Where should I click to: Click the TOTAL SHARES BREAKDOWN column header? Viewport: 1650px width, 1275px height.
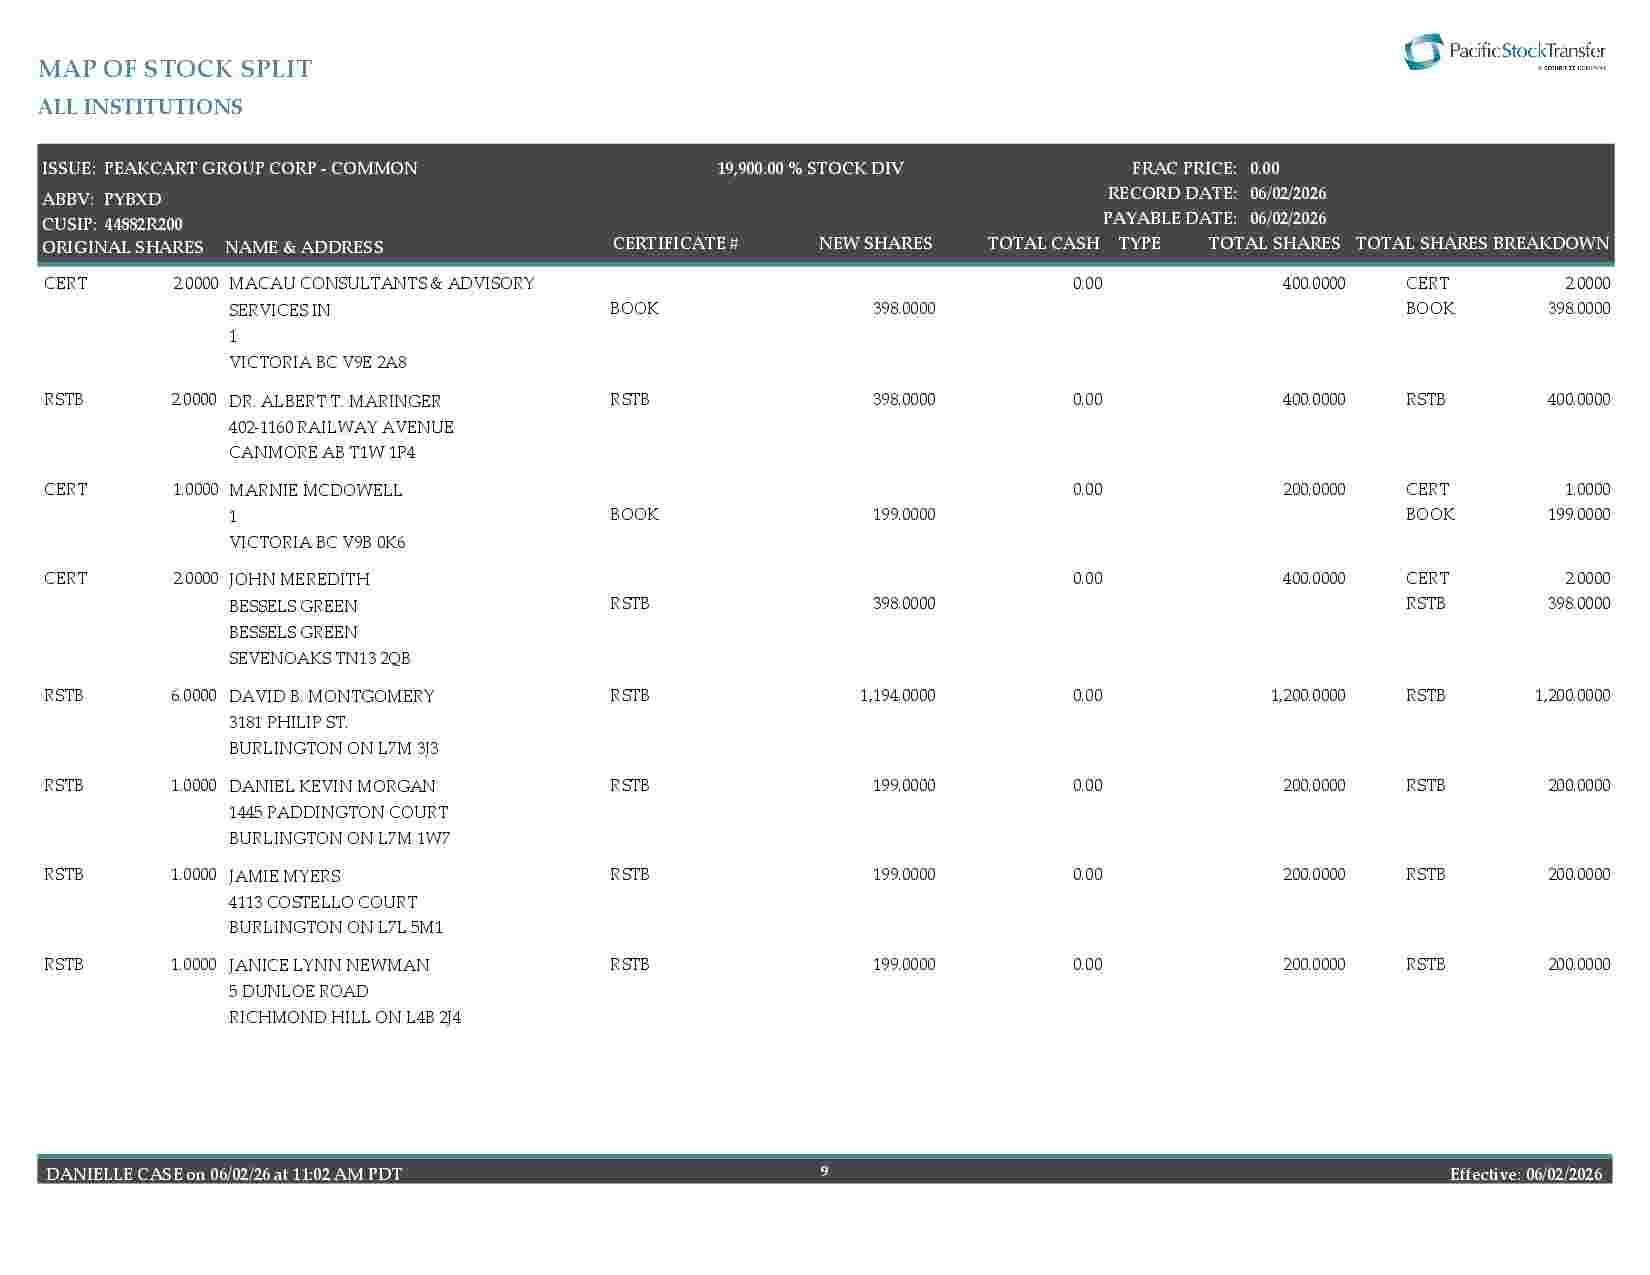(1482, 243)
